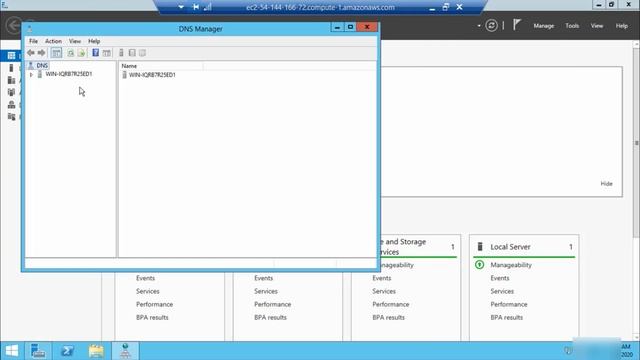Click BPA results in the File and Storage Services tile
This screenshot has width=640, height=360.
(x=388, y=317)
